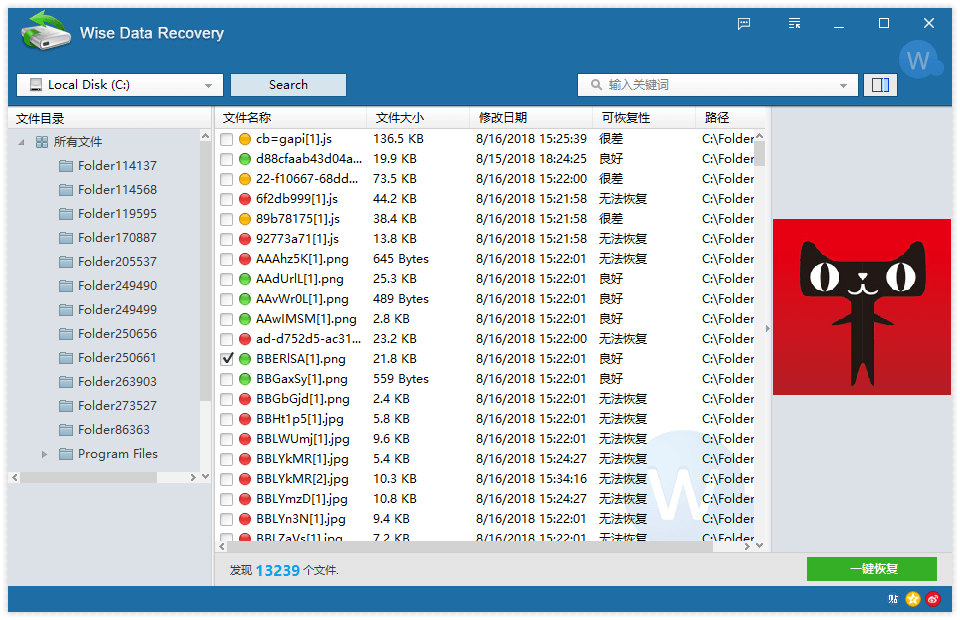This screenshot has width=960, height=620.
Task: Select the BBHt1p5[1].jpg file row
Action: pyautogui.click(x=487, y=419)
